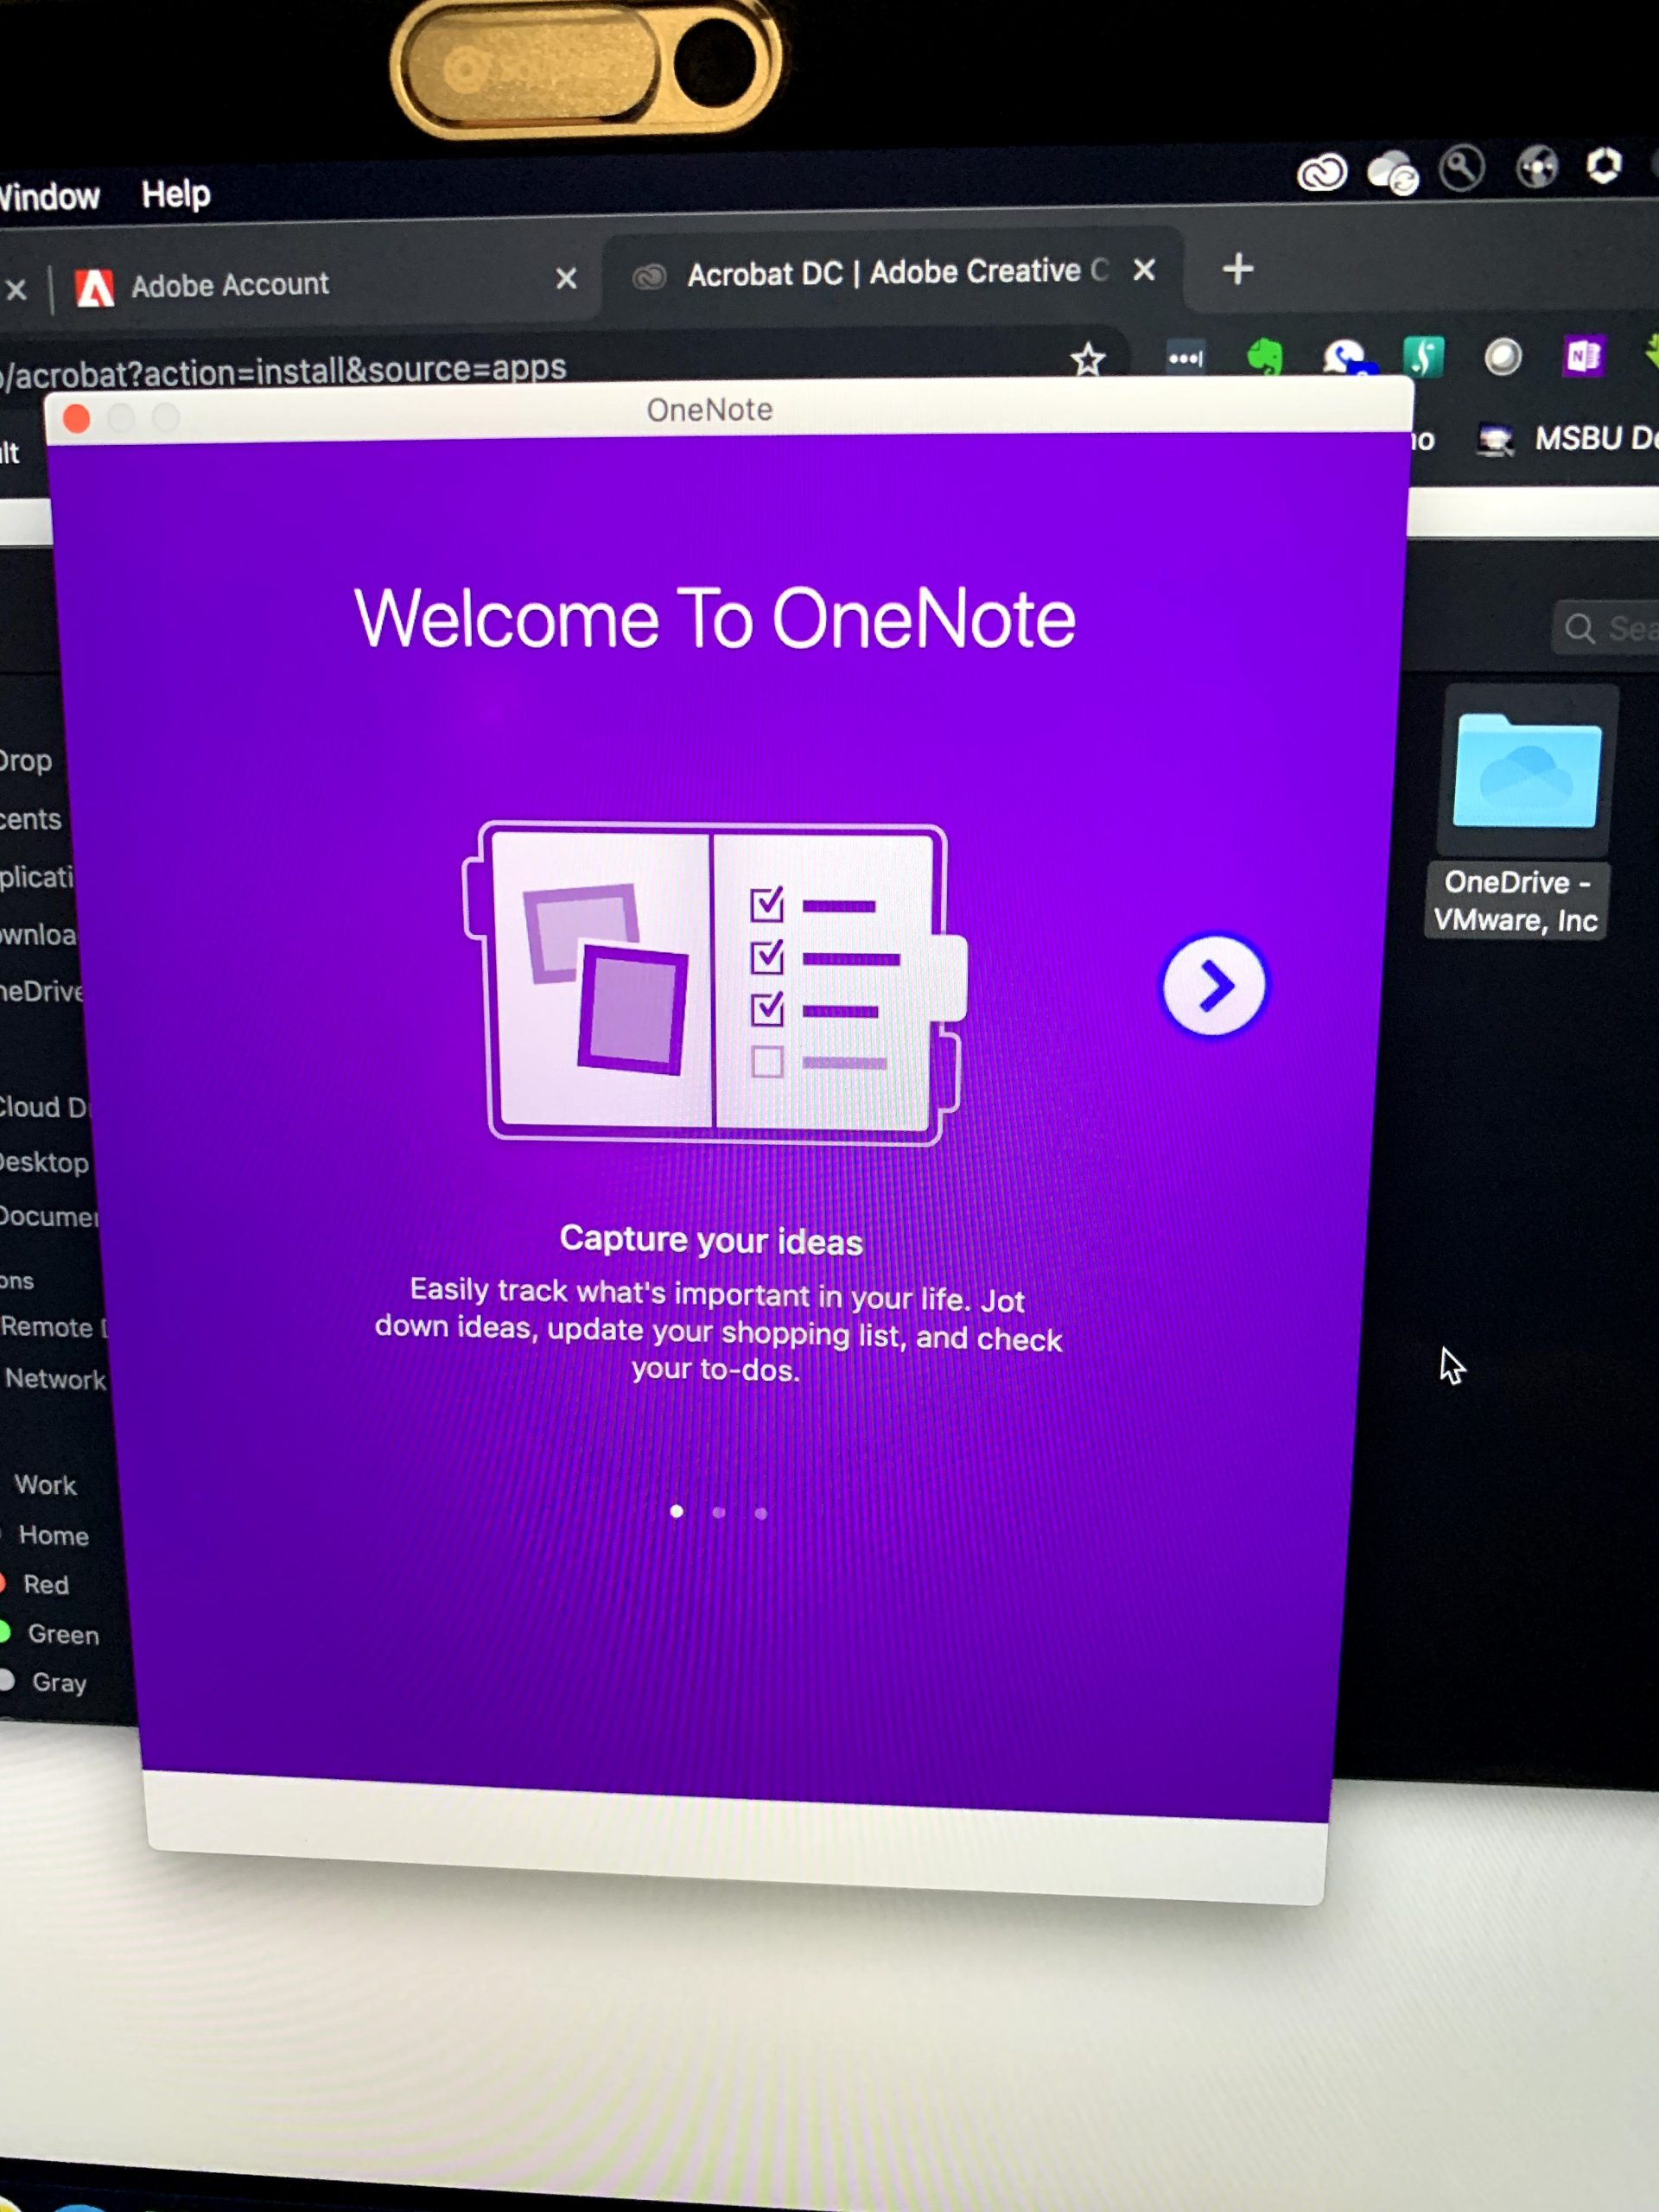This screenshot has width=1659, height=2212.
Task: Click the OneDrive sync status icon
Action: point(1392,173)
